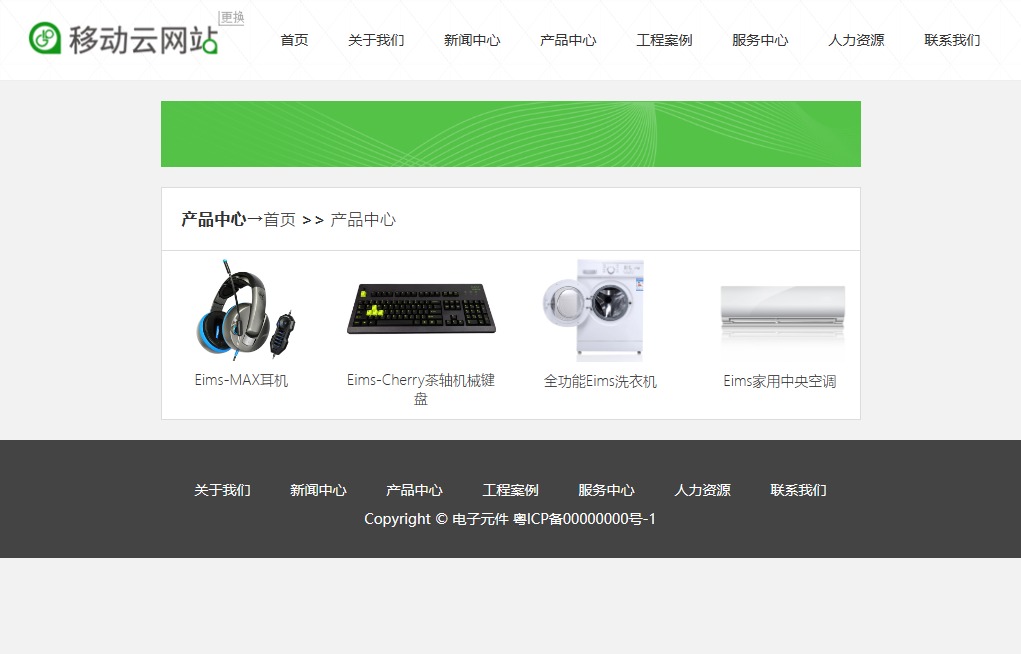Open 工程案例 in the top navigation
This screenshot has width=1021, height=654.
[664, 40]
